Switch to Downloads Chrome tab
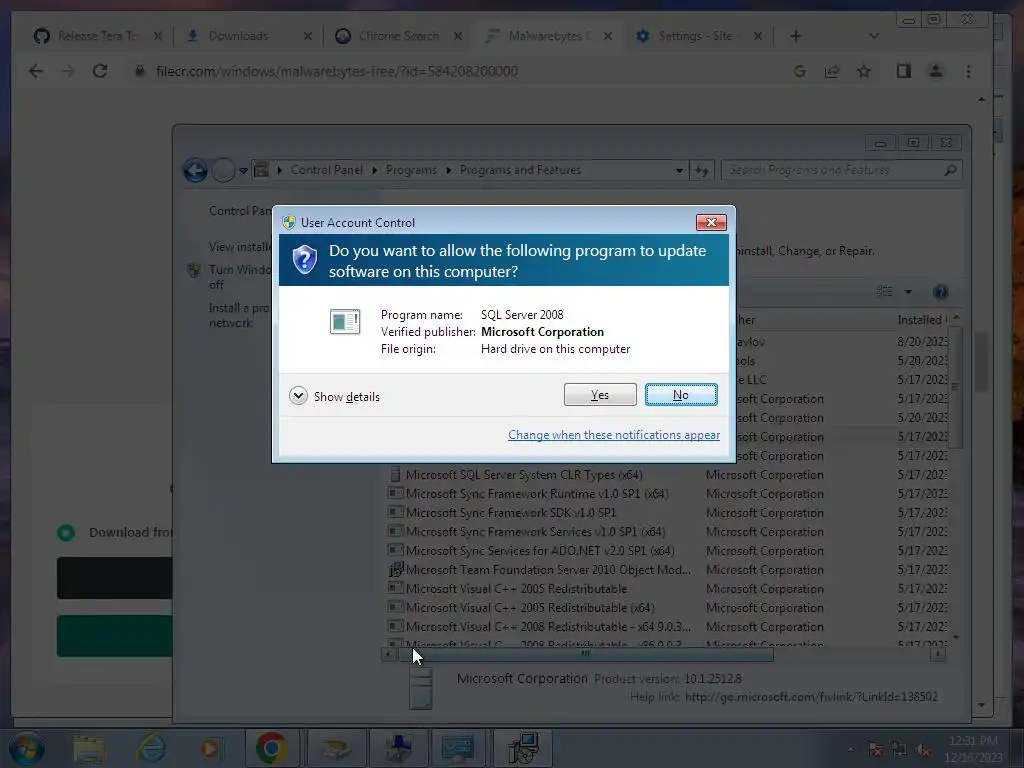The image size is (1024, 768). click(x=248, y=36)
